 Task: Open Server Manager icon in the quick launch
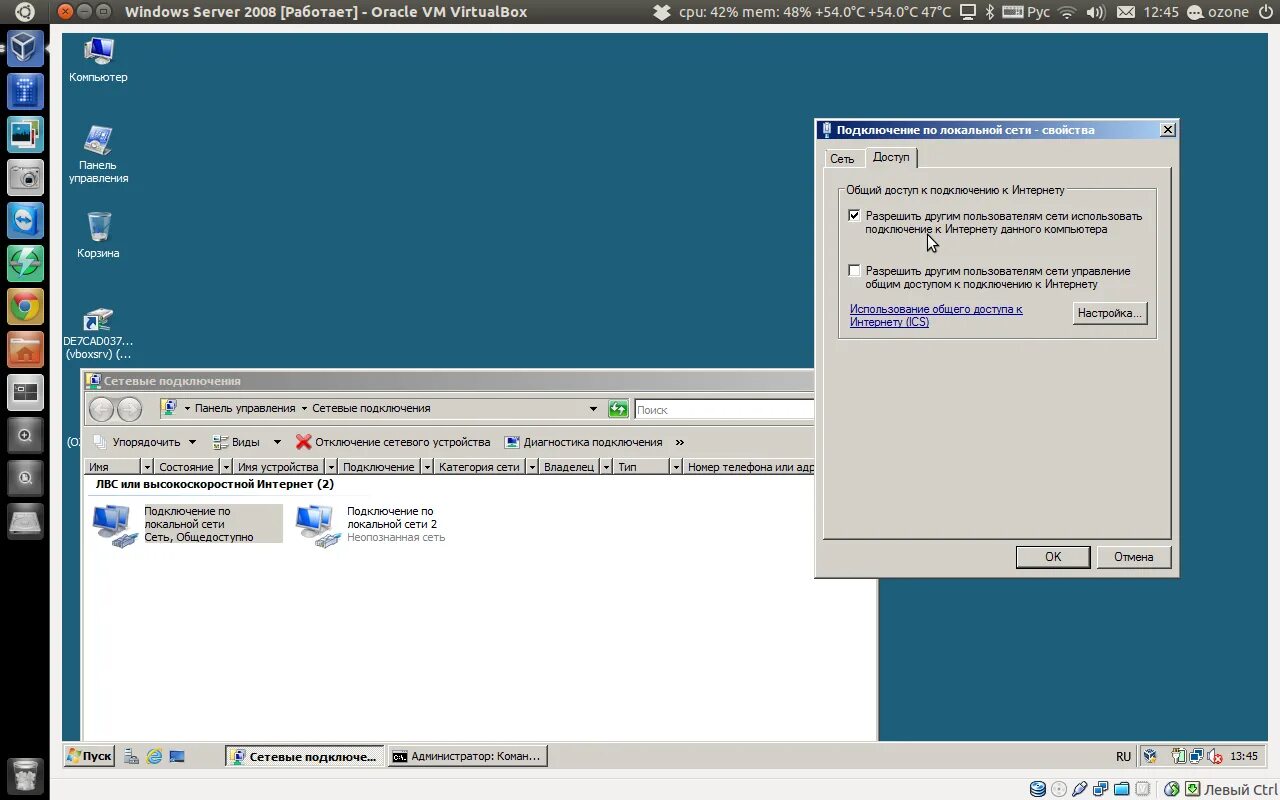pyautogui.click(x=131, y=757)
